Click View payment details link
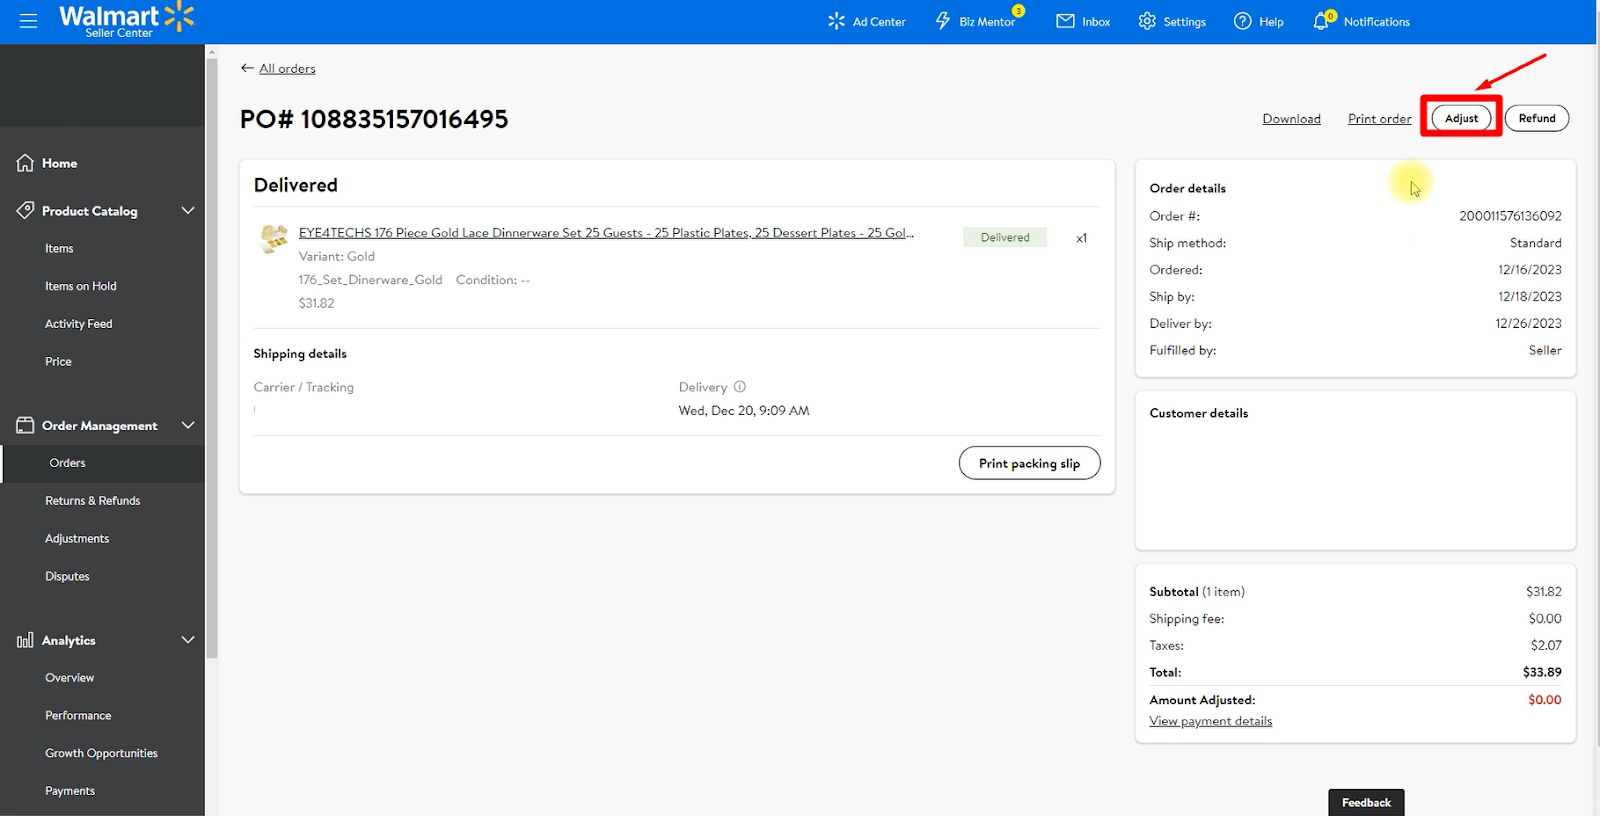1600x816 pixels. click(x=1211, y=721)
